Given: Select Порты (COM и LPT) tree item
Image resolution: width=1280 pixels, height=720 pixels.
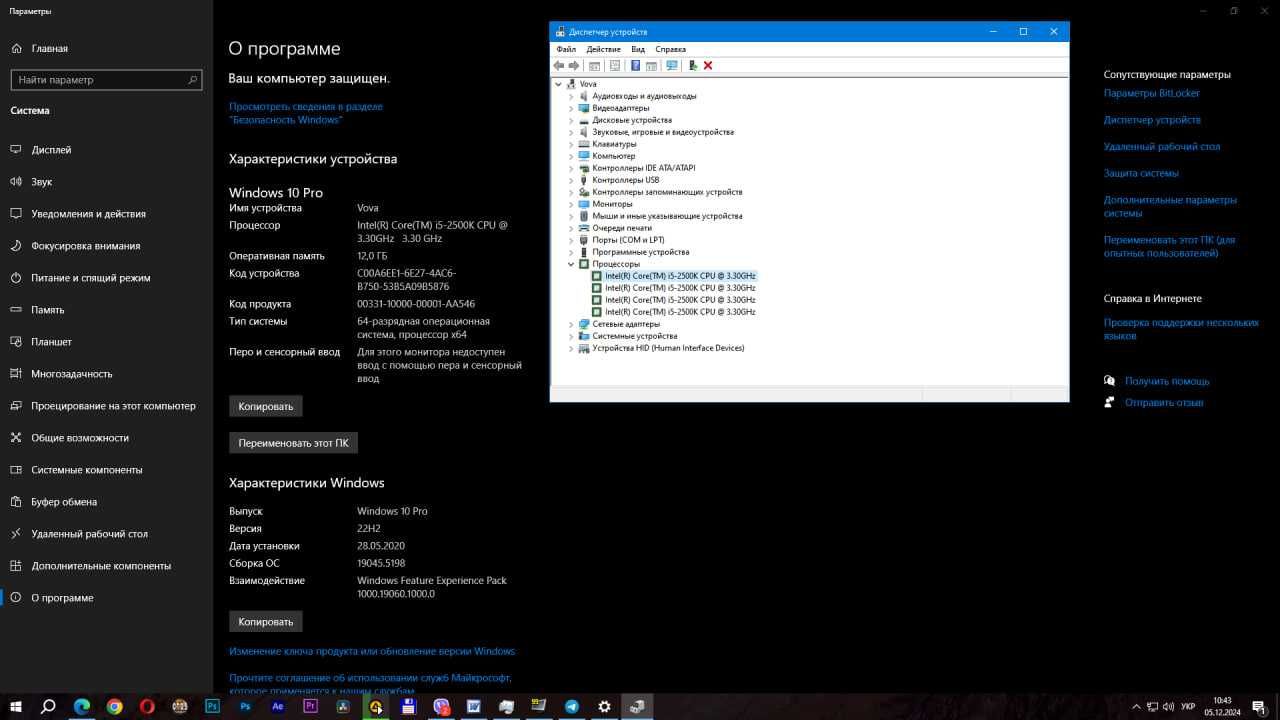Looking at the screenshot, I should (x=628, y=240).
